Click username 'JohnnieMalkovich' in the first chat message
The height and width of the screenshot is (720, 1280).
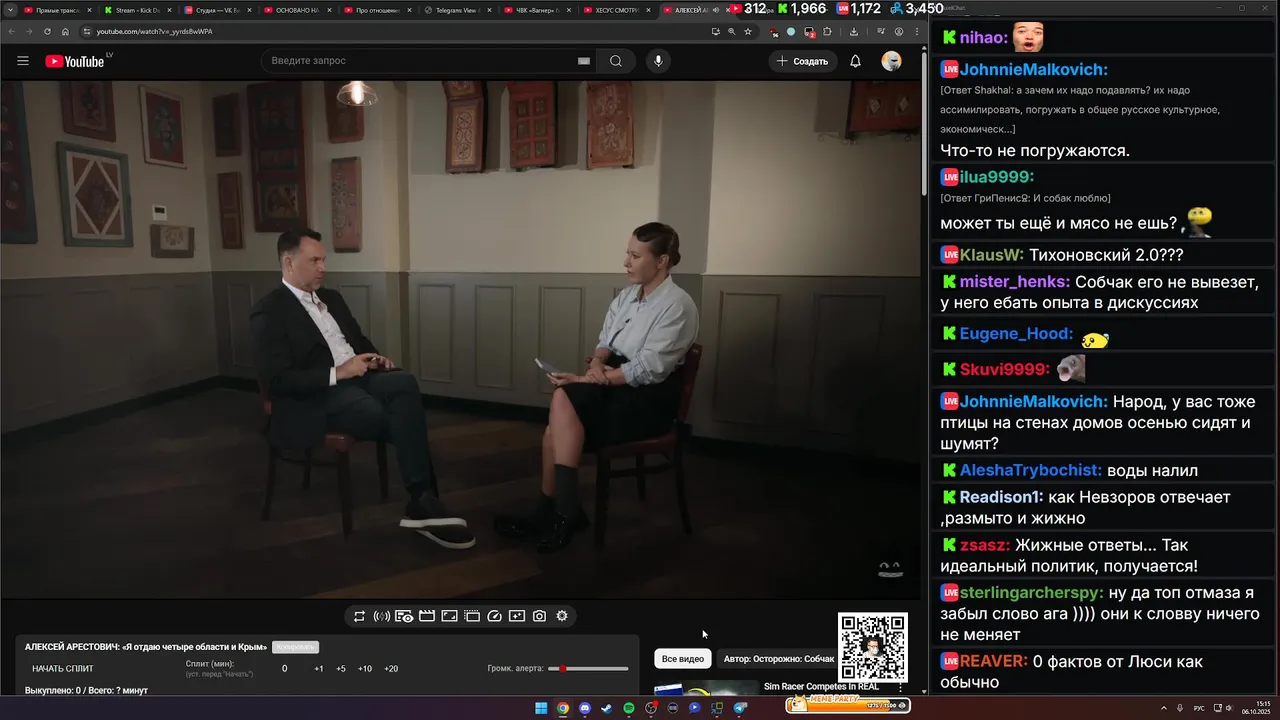1033,69
